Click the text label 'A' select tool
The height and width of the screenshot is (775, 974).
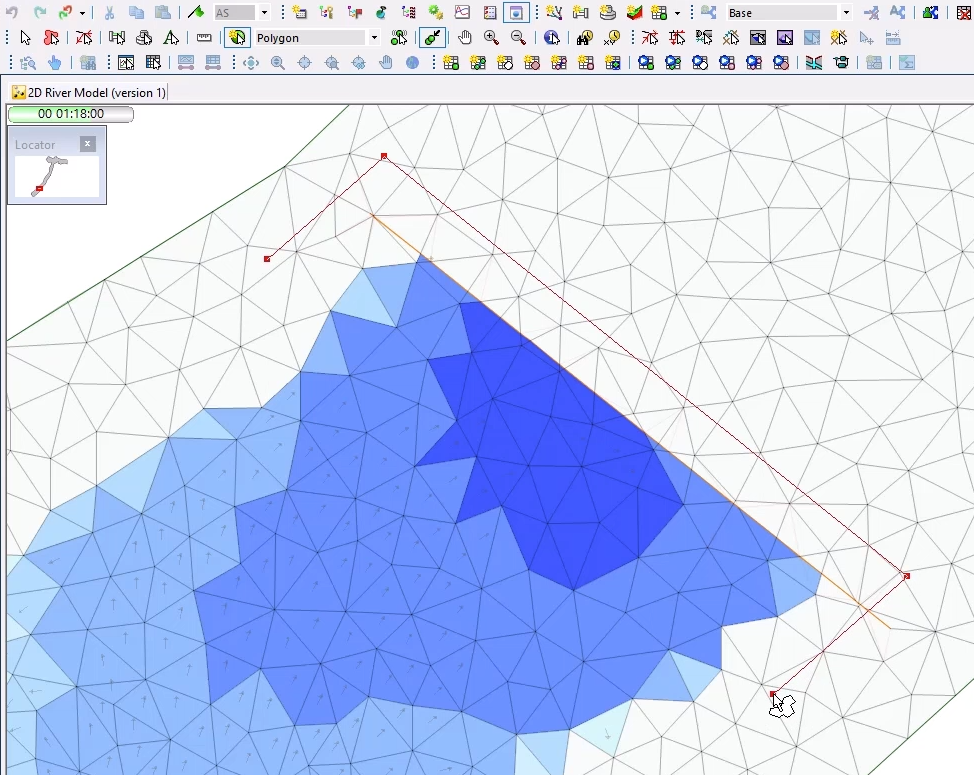click(x=171, y=38)
